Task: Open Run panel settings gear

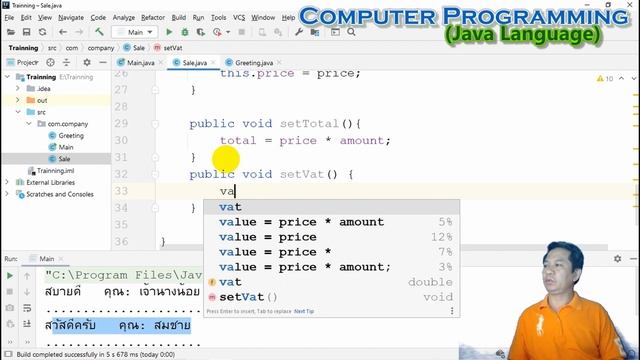Action: pyautogui.click(x=618, y=259)
